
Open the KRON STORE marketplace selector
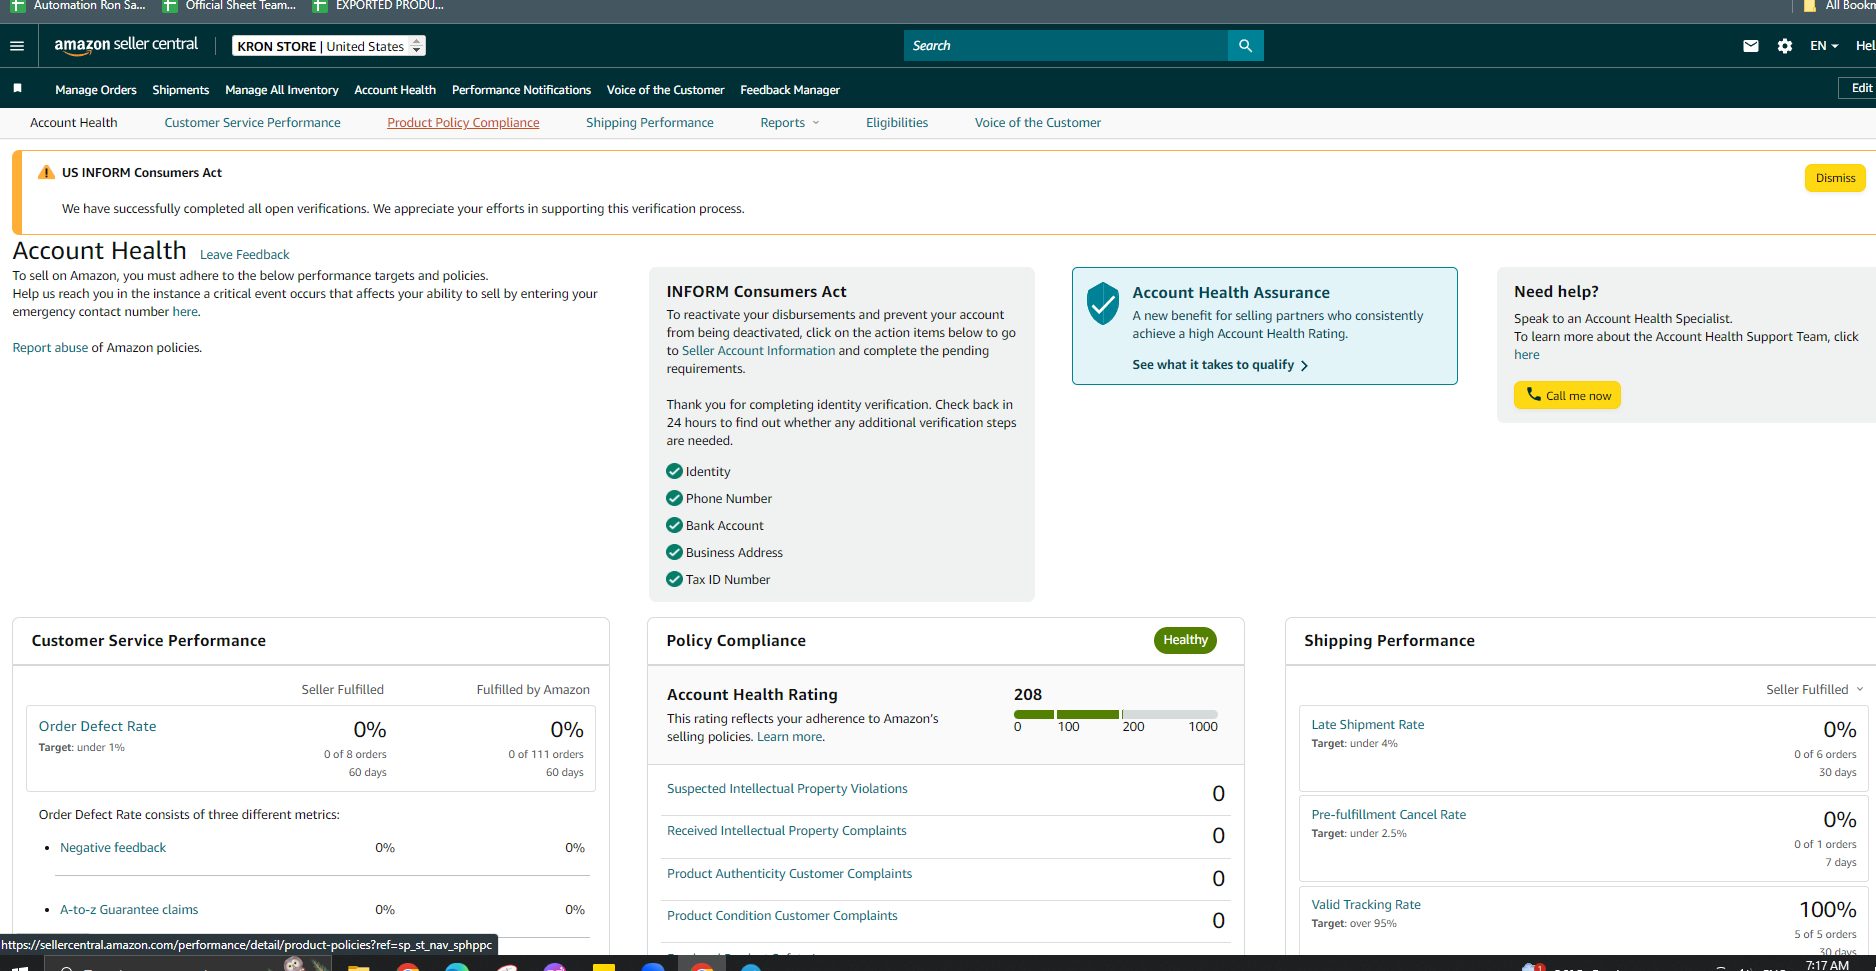click(x=328, y=46)
